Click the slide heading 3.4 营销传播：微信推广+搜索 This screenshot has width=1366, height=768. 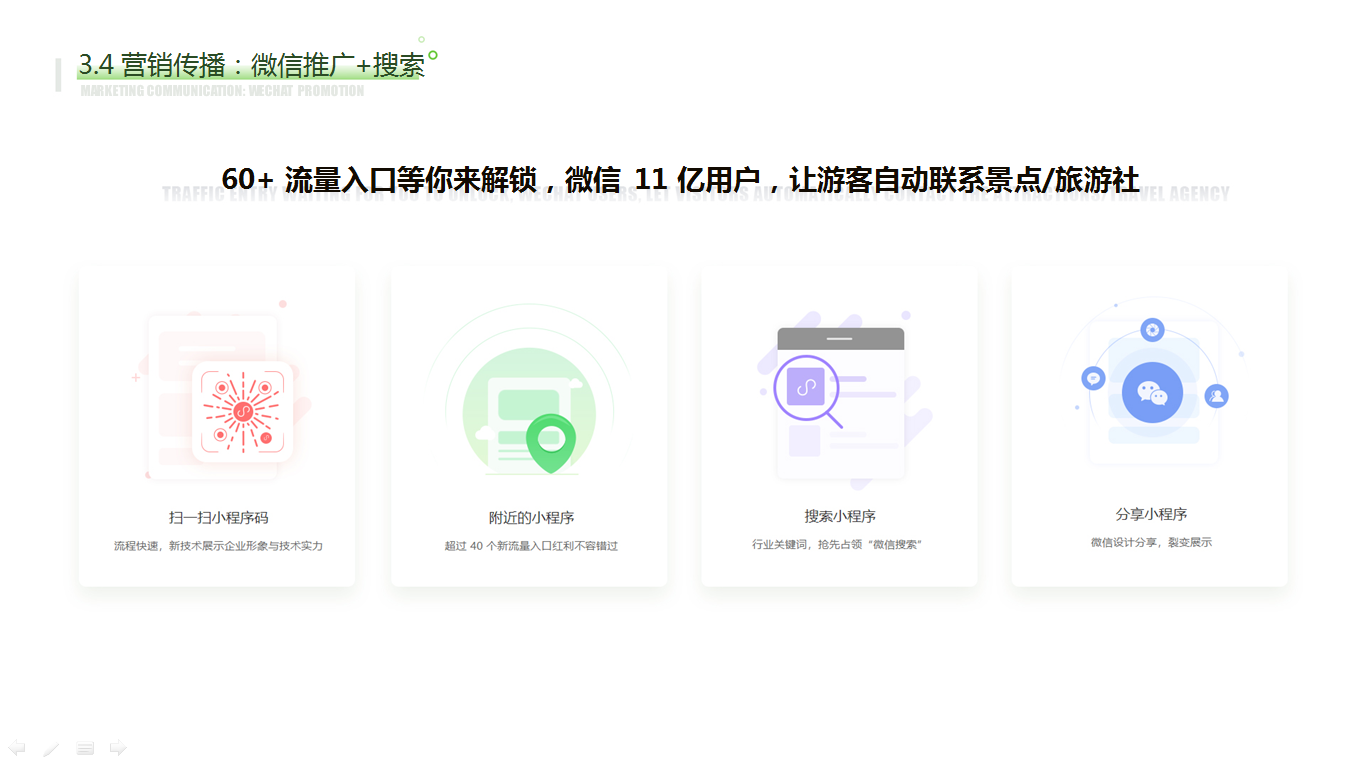point(251,66)
